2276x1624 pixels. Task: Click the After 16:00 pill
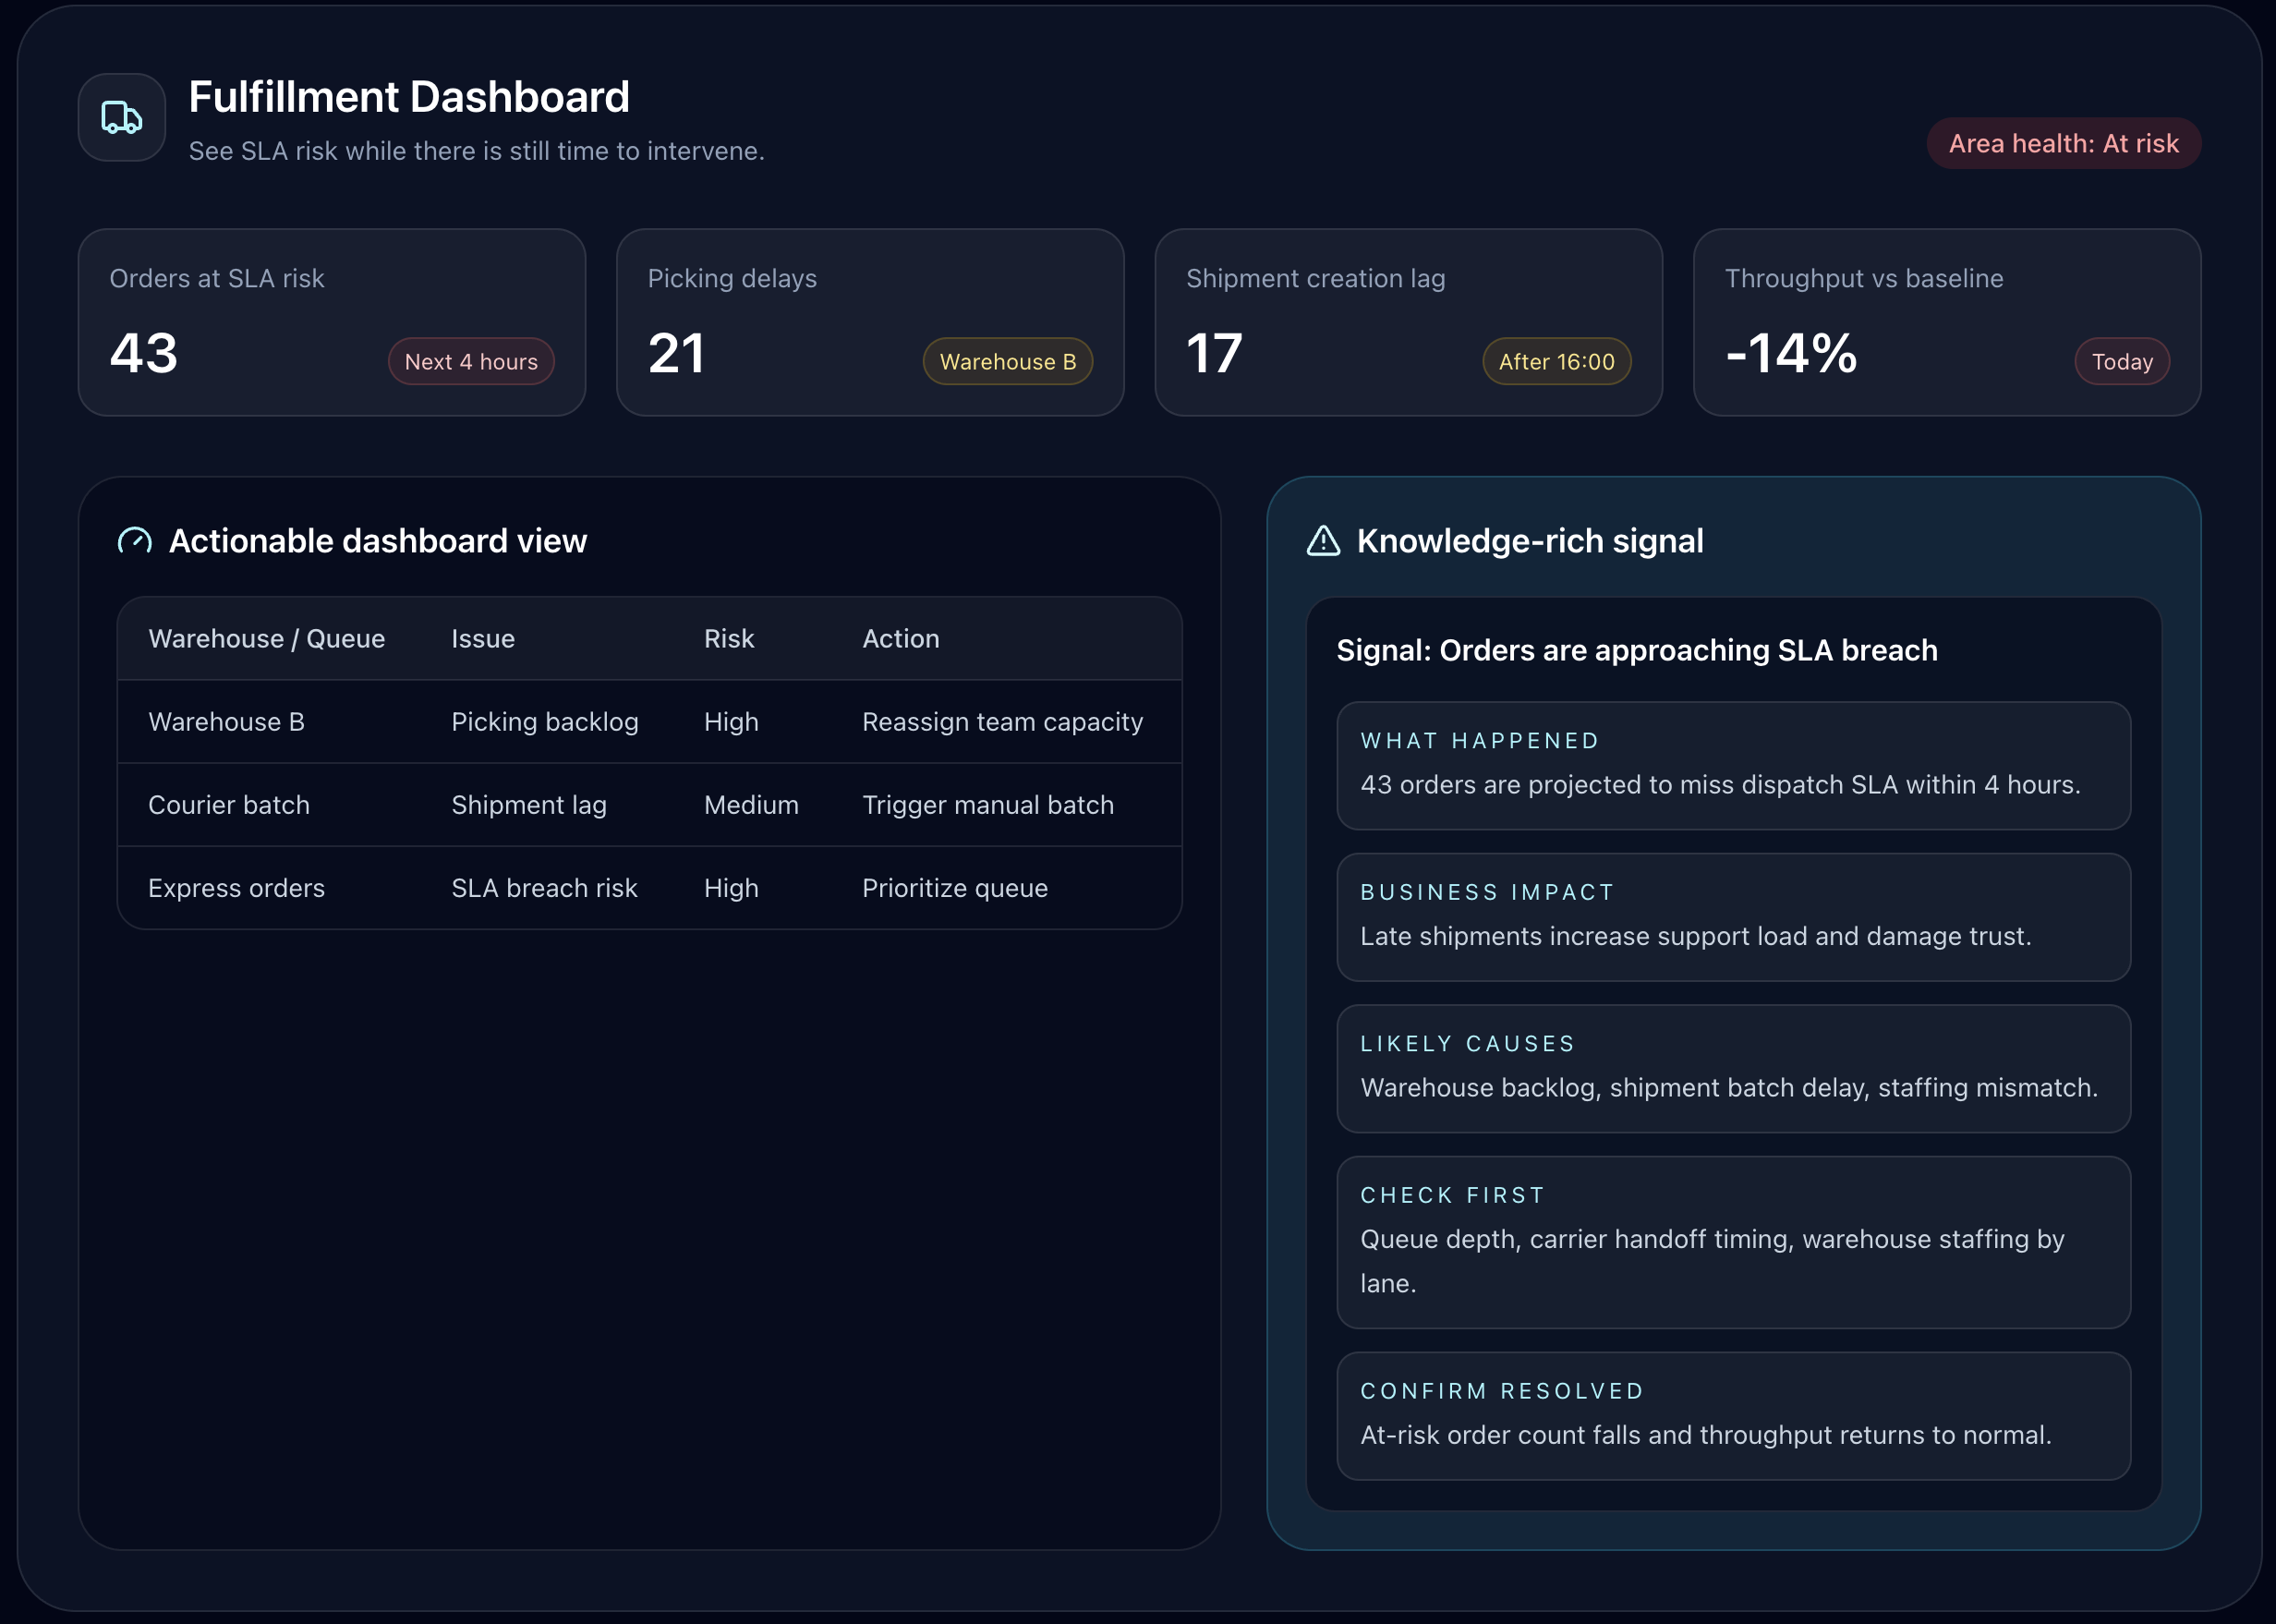tap(1556, 362)
